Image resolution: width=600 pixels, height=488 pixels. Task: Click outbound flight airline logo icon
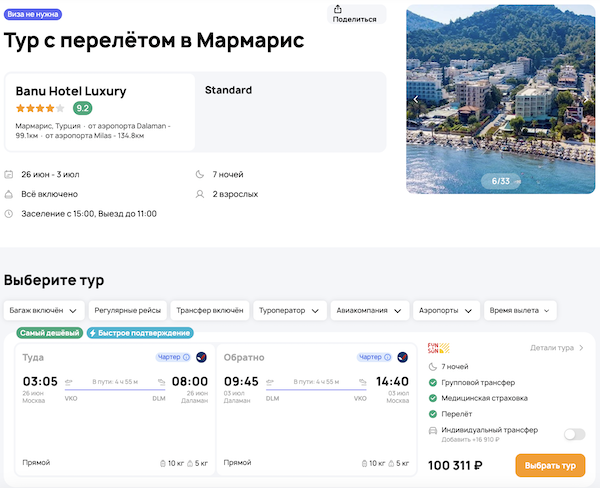pyautogui.click(x=201, y=357)
